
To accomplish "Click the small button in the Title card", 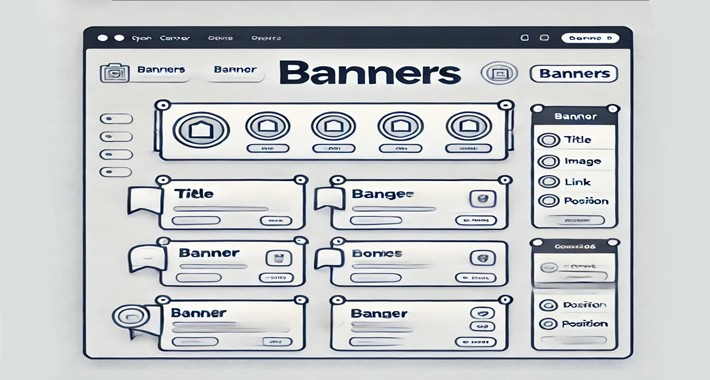I will [276, 221].
